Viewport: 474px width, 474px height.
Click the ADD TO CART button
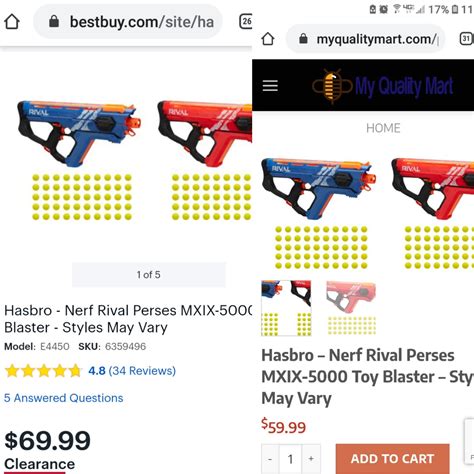coord(392,459)
